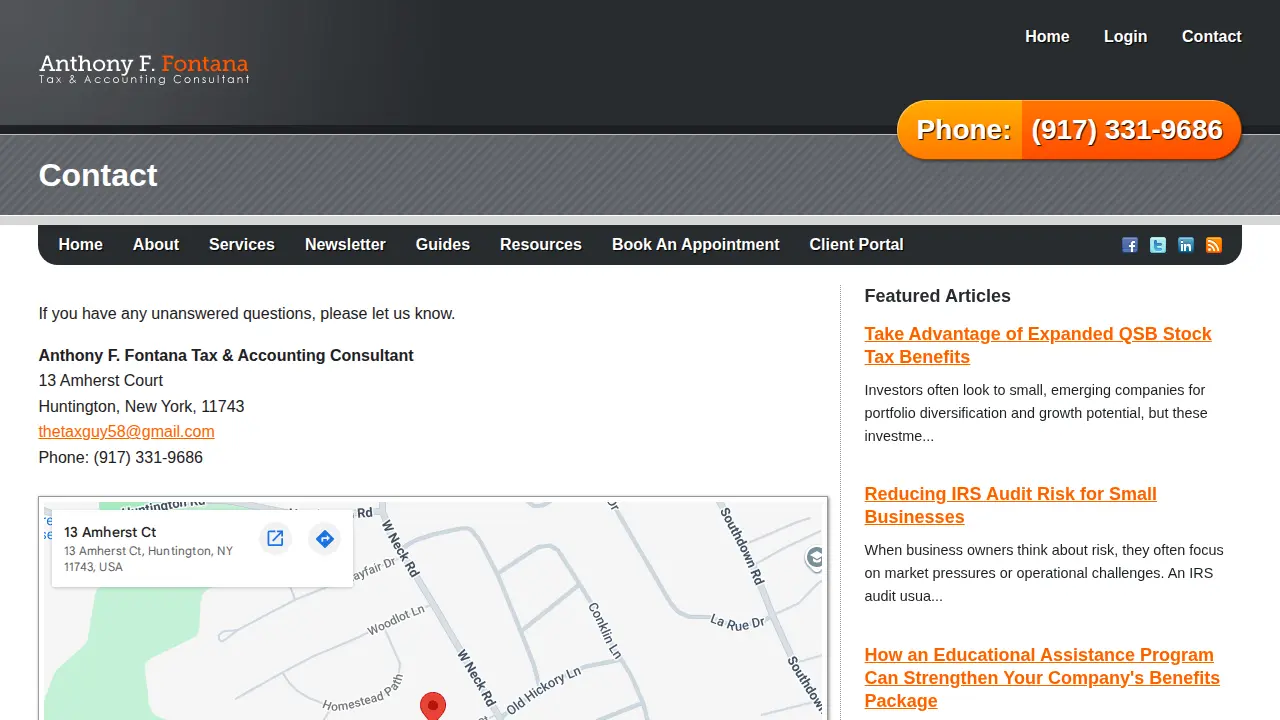Image resolution: width=1280 pixels, height=720 pixels.
Task: Click the Anthony F. Fontana Tax & Accounting Consultant bold name
Action: [x=226, y=356]
